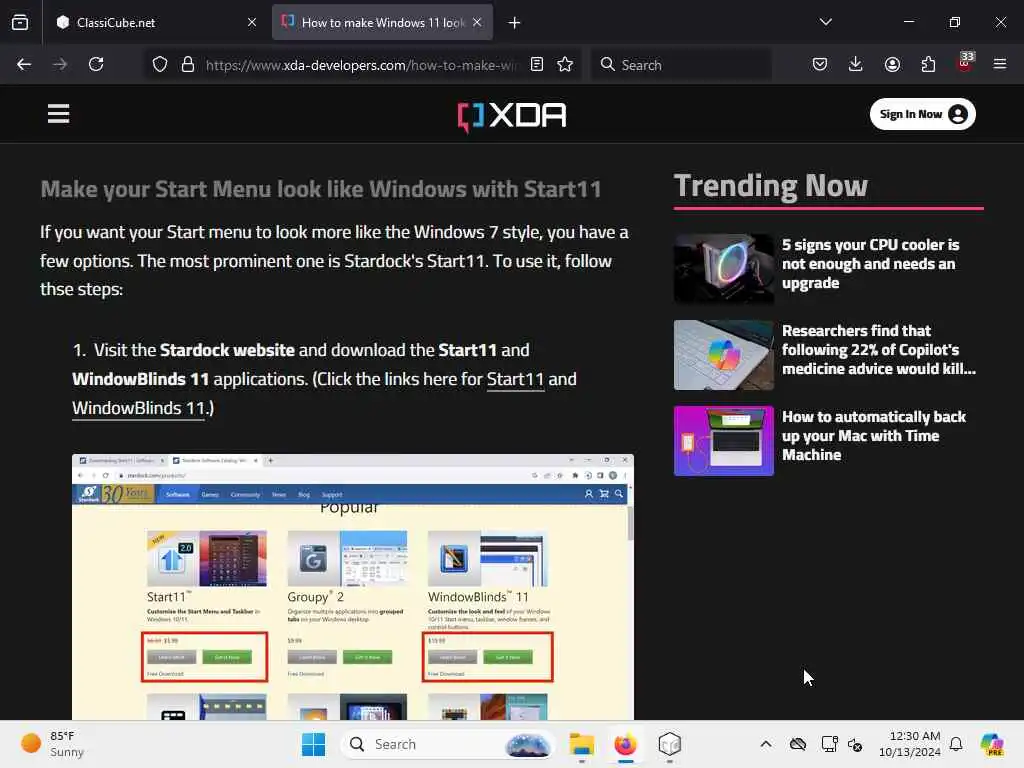Viewport: 1024px width, 768px height.
Task: Reload the current page
Action: tap(96, 64)
